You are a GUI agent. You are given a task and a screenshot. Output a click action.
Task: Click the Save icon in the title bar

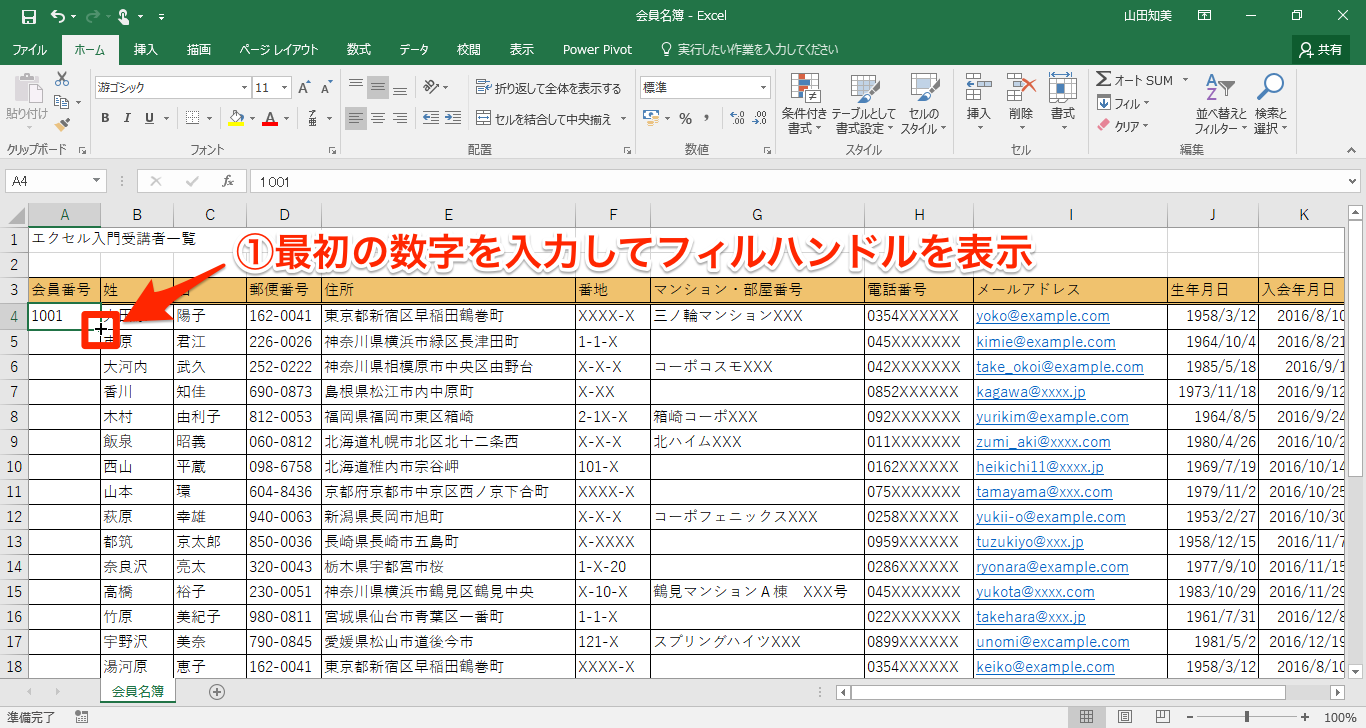tap(28, 16)
